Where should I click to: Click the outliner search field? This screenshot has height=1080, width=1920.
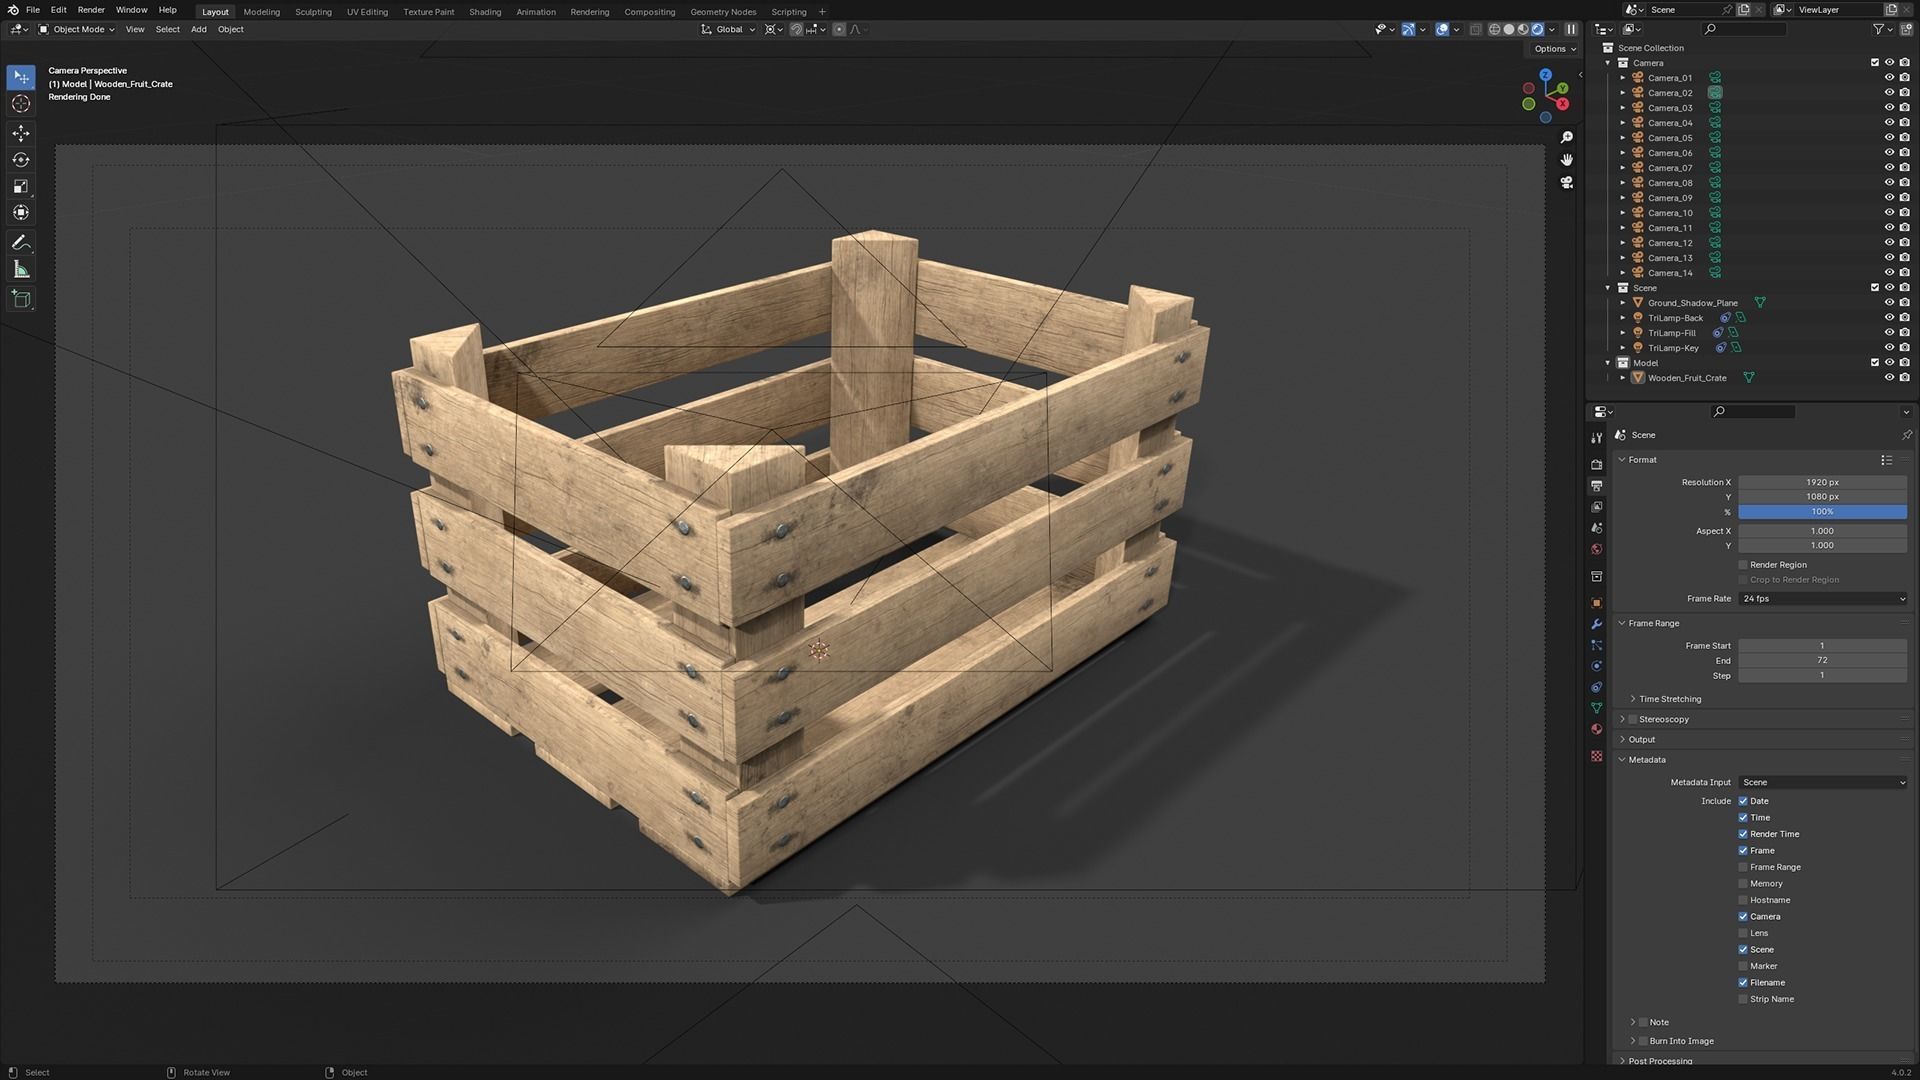point(1745,29)
